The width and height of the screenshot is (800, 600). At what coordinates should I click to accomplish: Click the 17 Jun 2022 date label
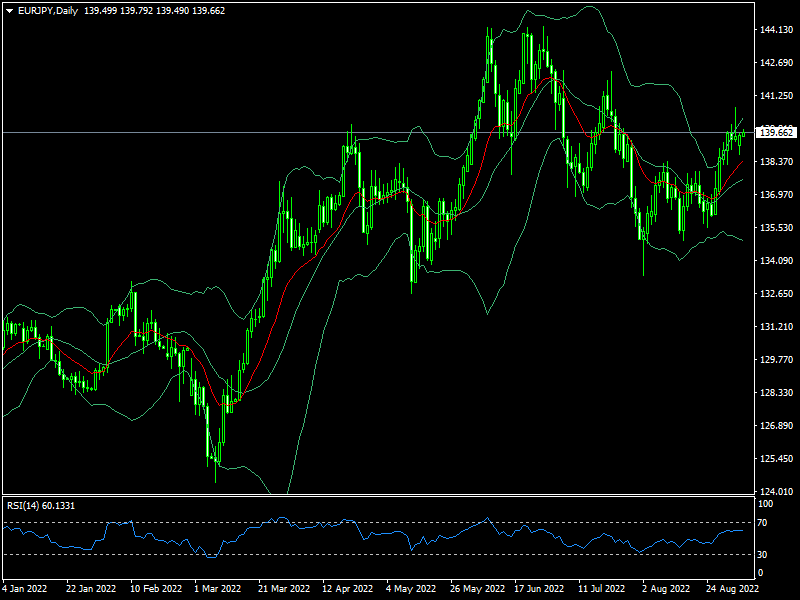tap(539, 588)
